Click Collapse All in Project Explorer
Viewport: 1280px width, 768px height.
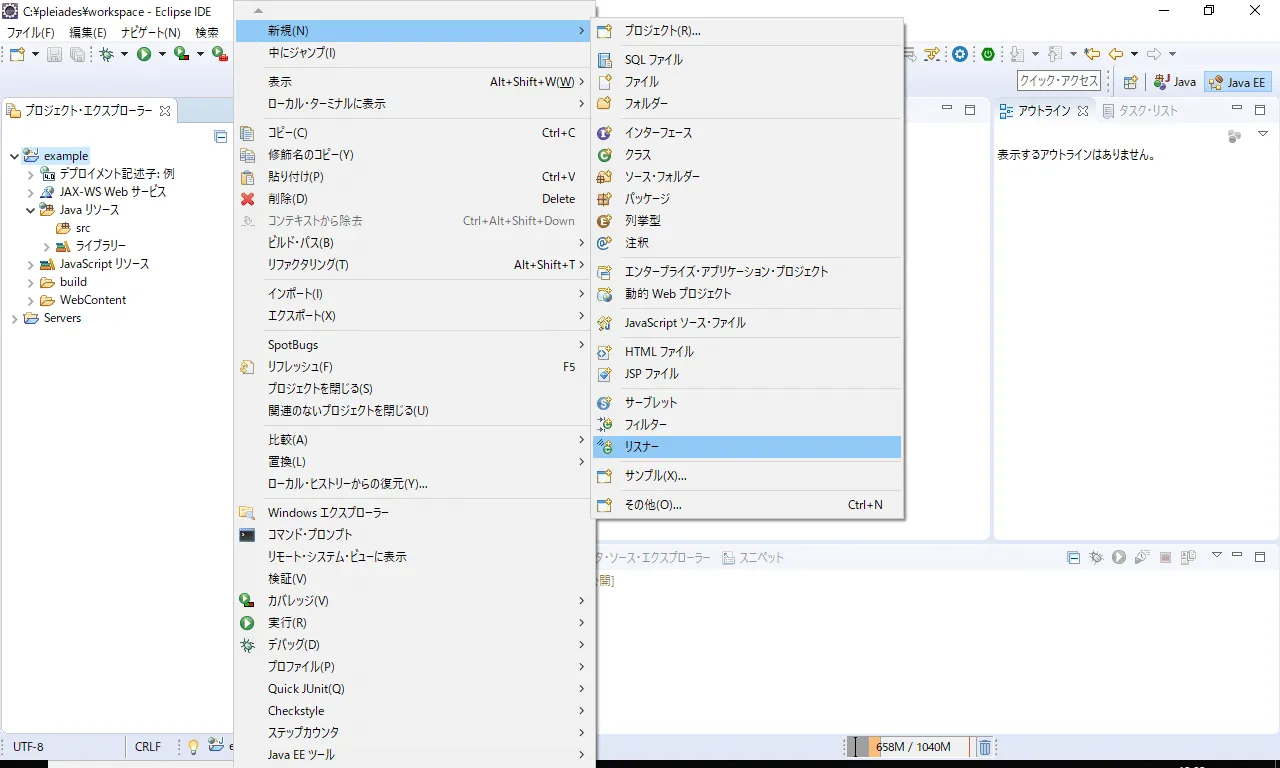click(x=221, y=136)
